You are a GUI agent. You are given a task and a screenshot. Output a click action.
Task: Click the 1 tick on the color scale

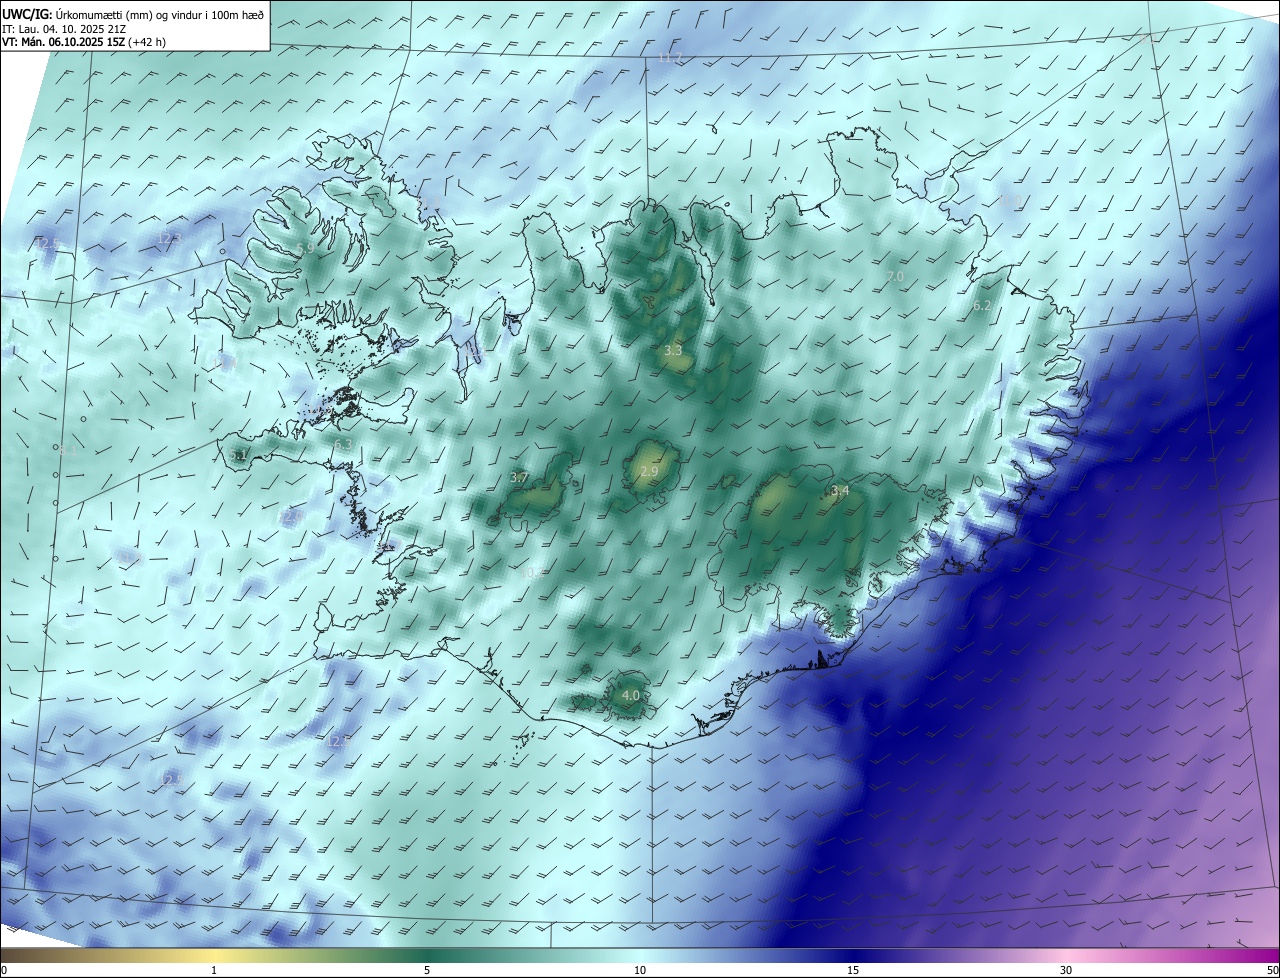pos(214,970)
